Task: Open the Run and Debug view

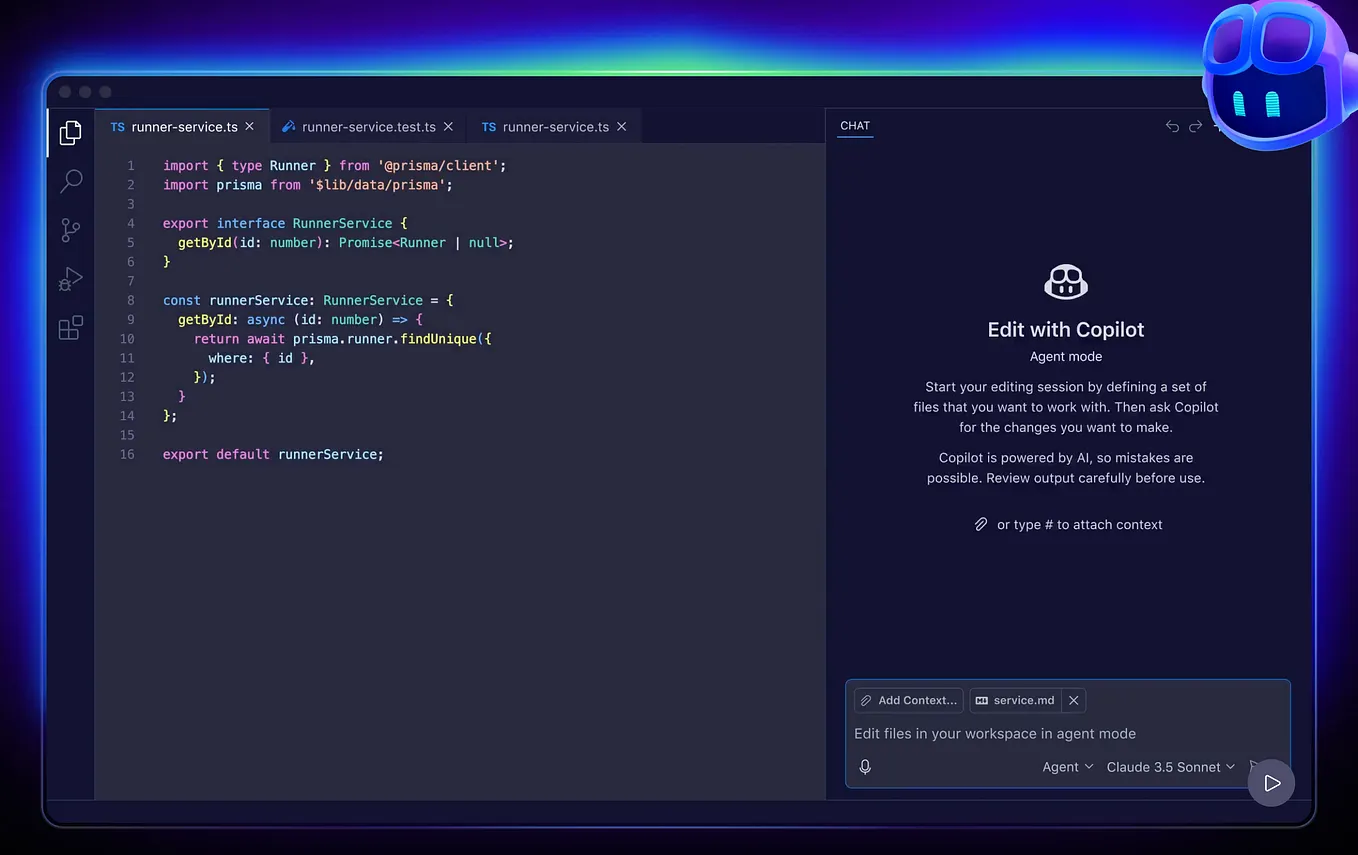Action: [70, 279]
